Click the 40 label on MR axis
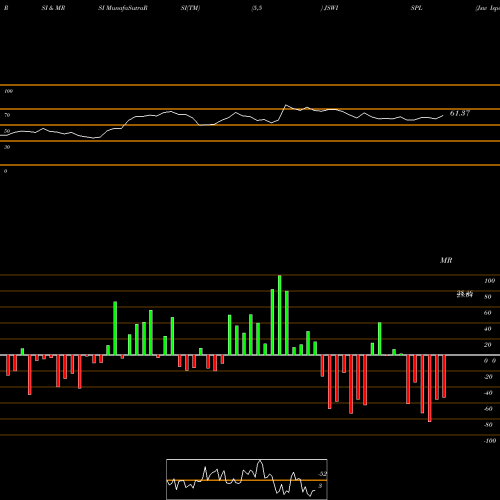The image size is (500, 500). [x=488, y=329]
